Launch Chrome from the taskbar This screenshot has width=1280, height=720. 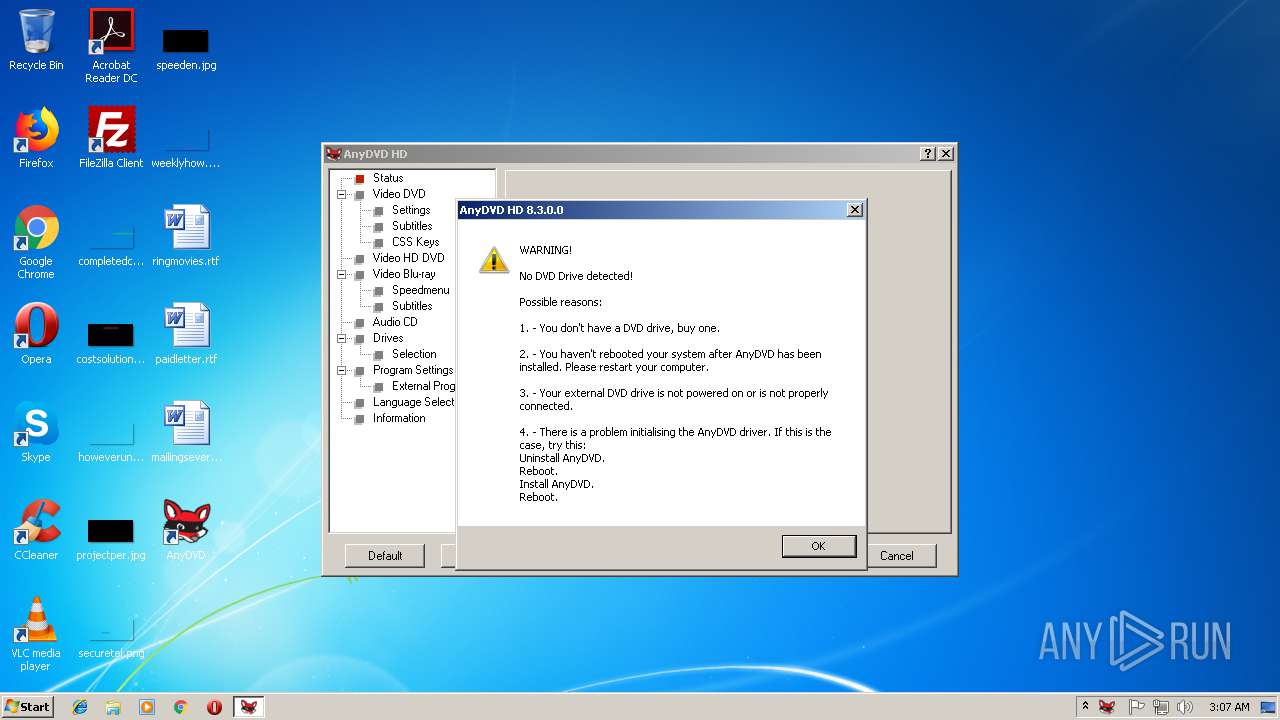(181, 707)
